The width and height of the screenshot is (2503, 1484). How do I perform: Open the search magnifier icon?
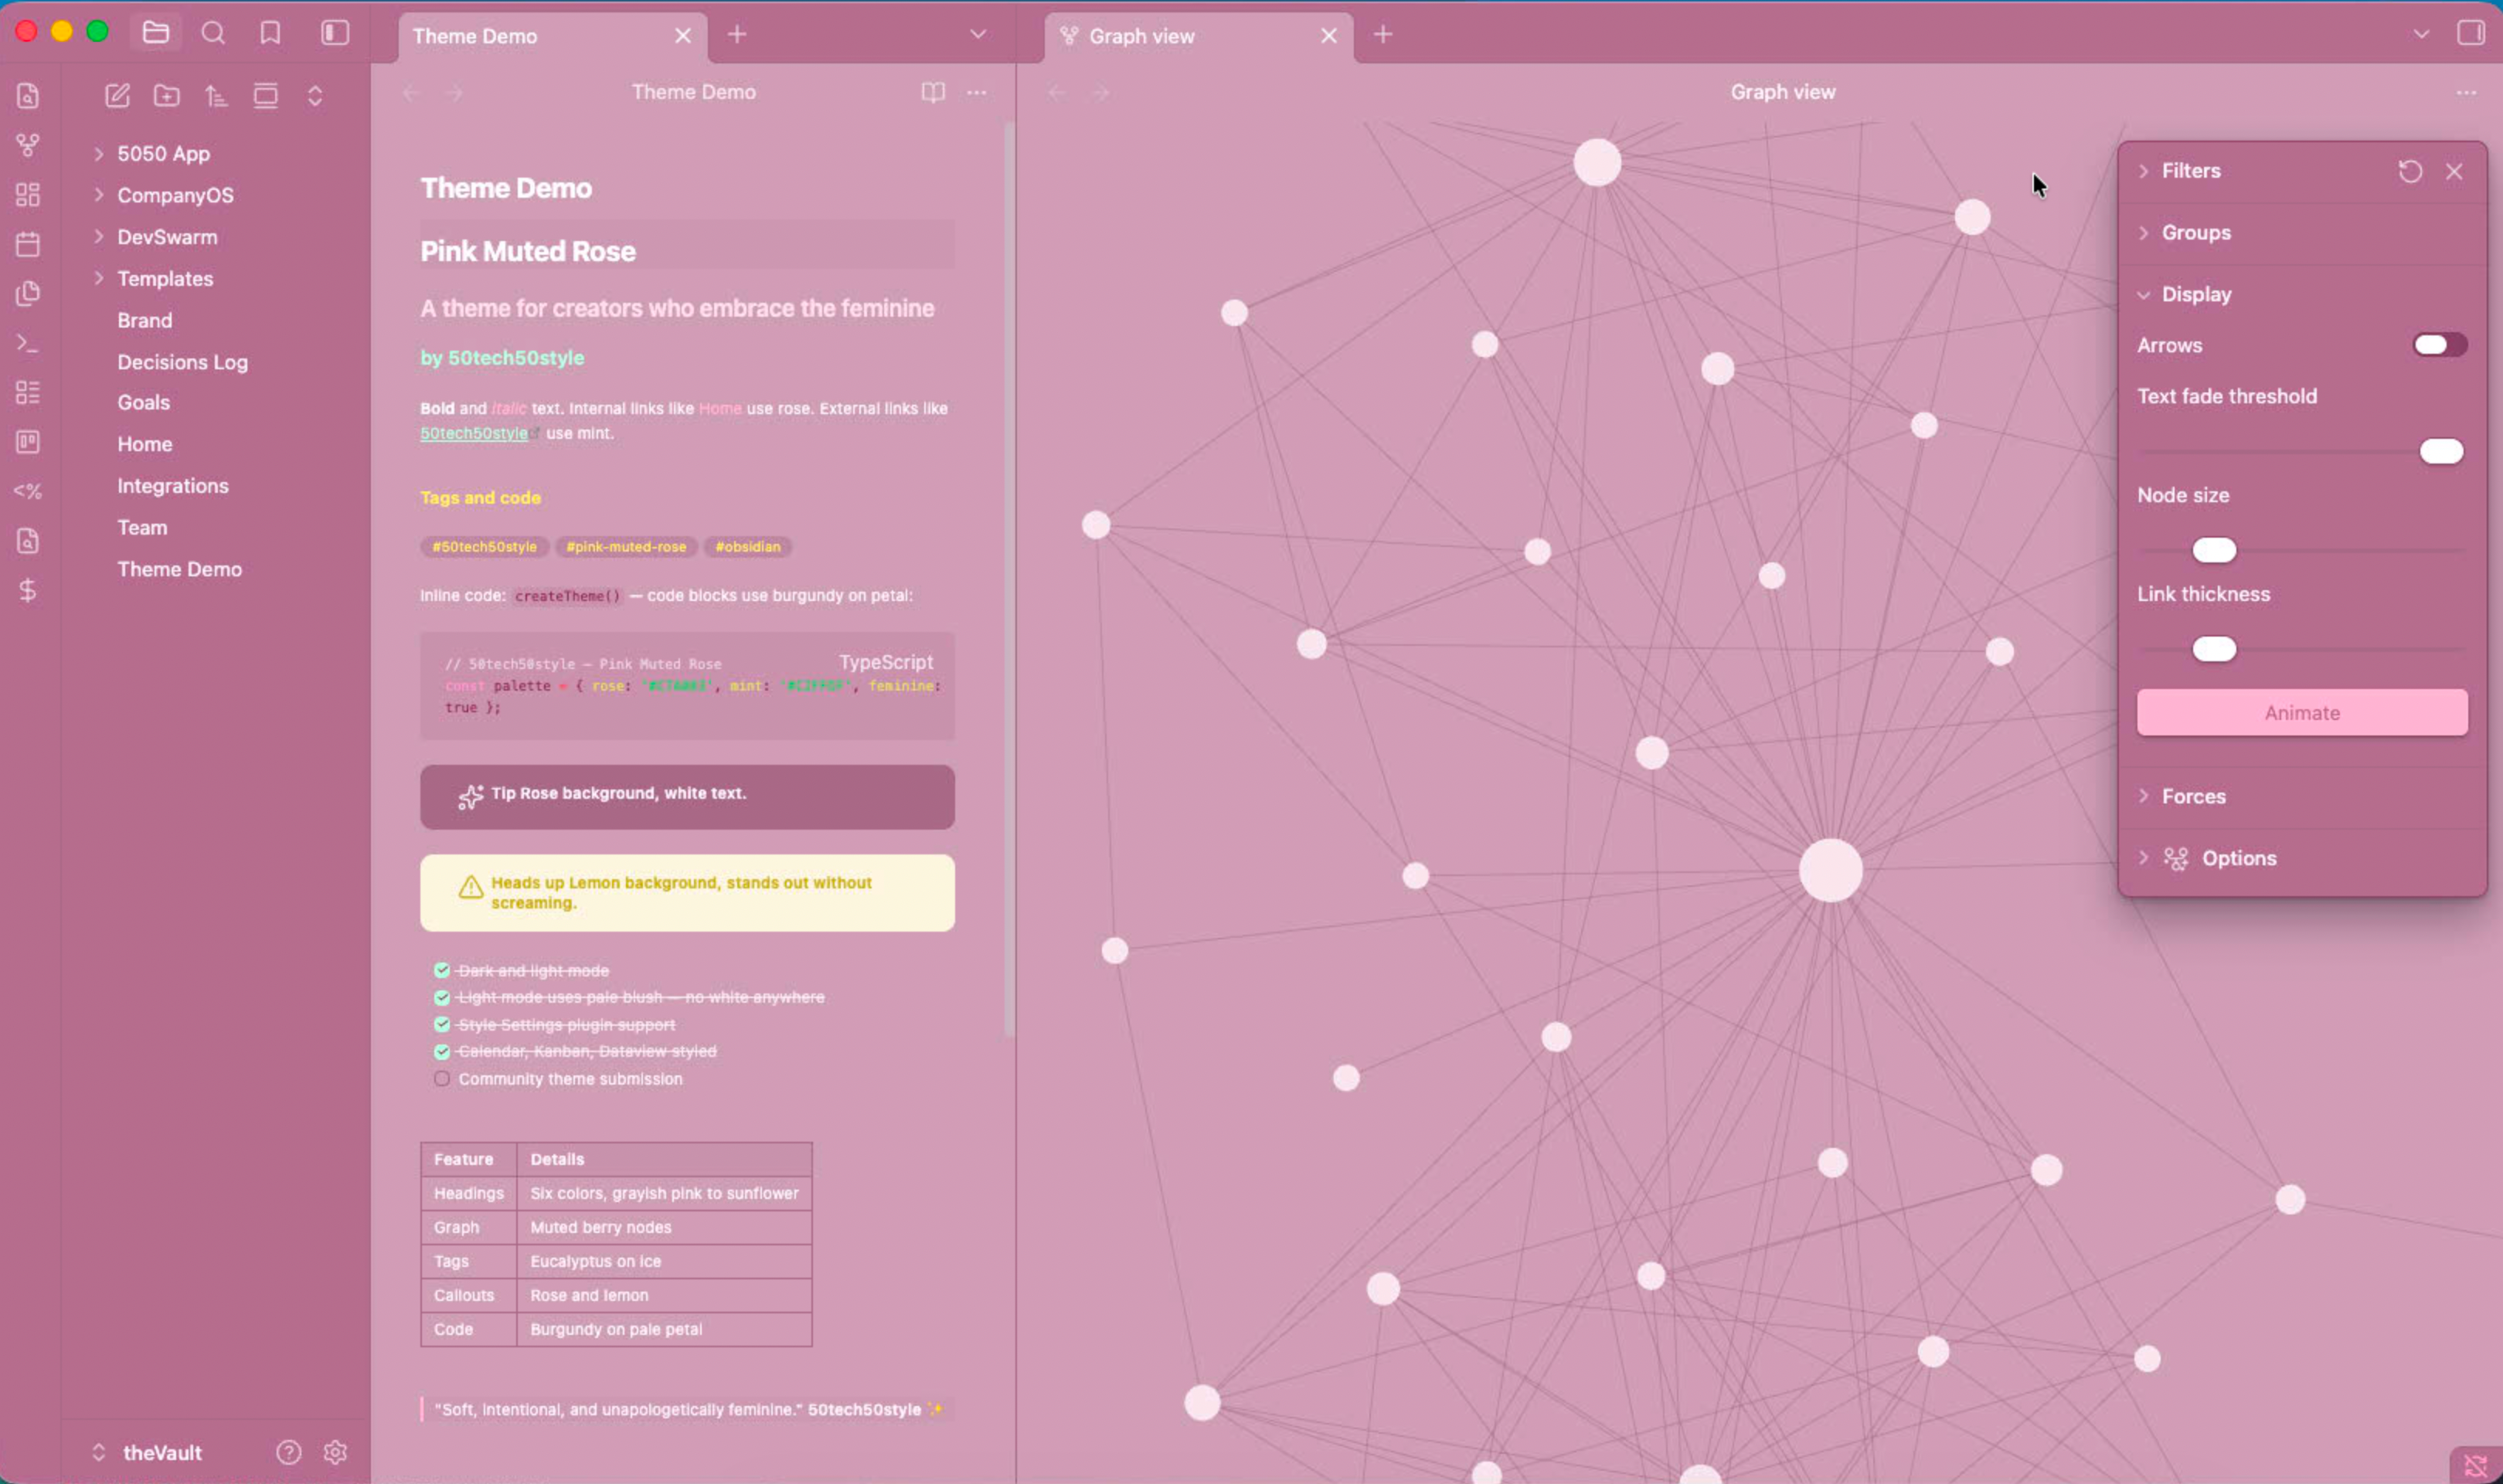(x=213, y=33)
